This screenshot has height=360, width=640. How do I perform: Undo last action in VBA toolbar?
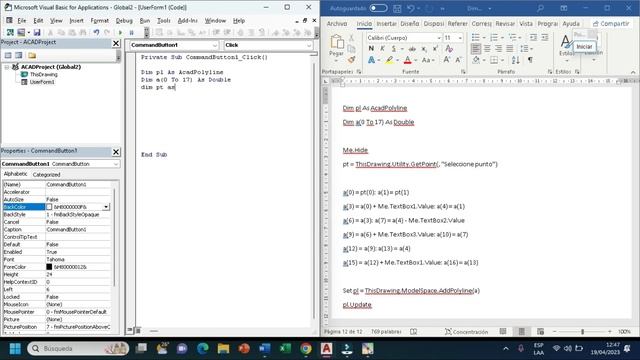[96, 32]
